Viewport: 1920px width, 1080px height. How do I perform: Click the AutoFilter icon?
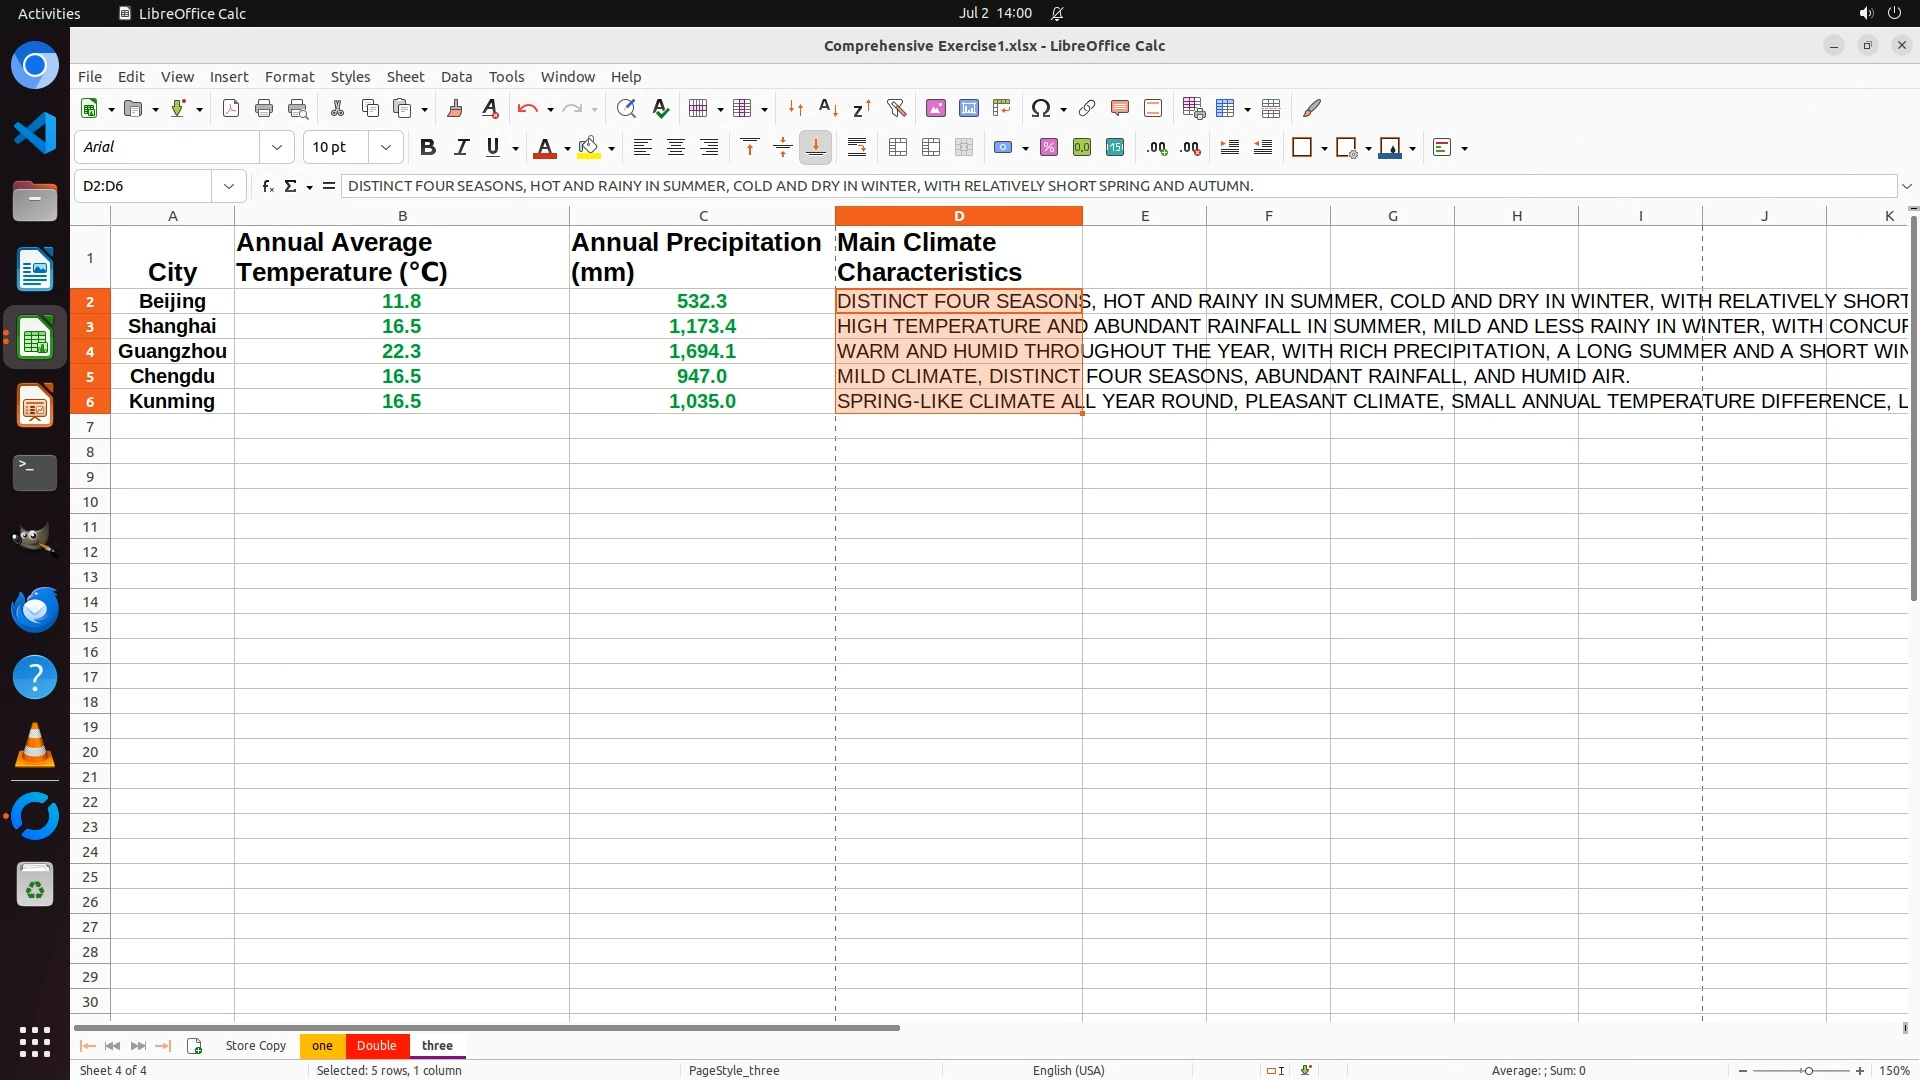(896, 108)
